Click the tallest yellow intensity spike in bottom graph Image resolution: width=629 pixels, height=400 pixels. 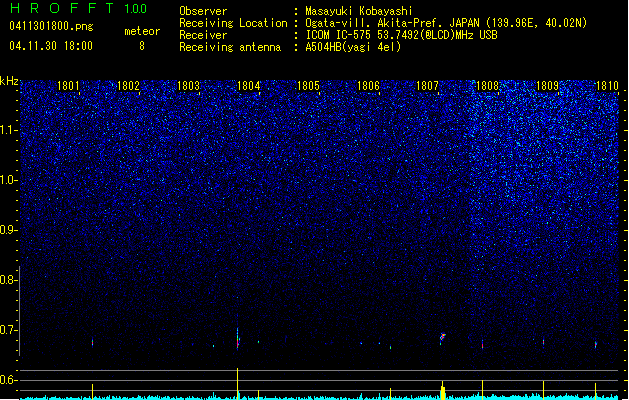[237, 383]
